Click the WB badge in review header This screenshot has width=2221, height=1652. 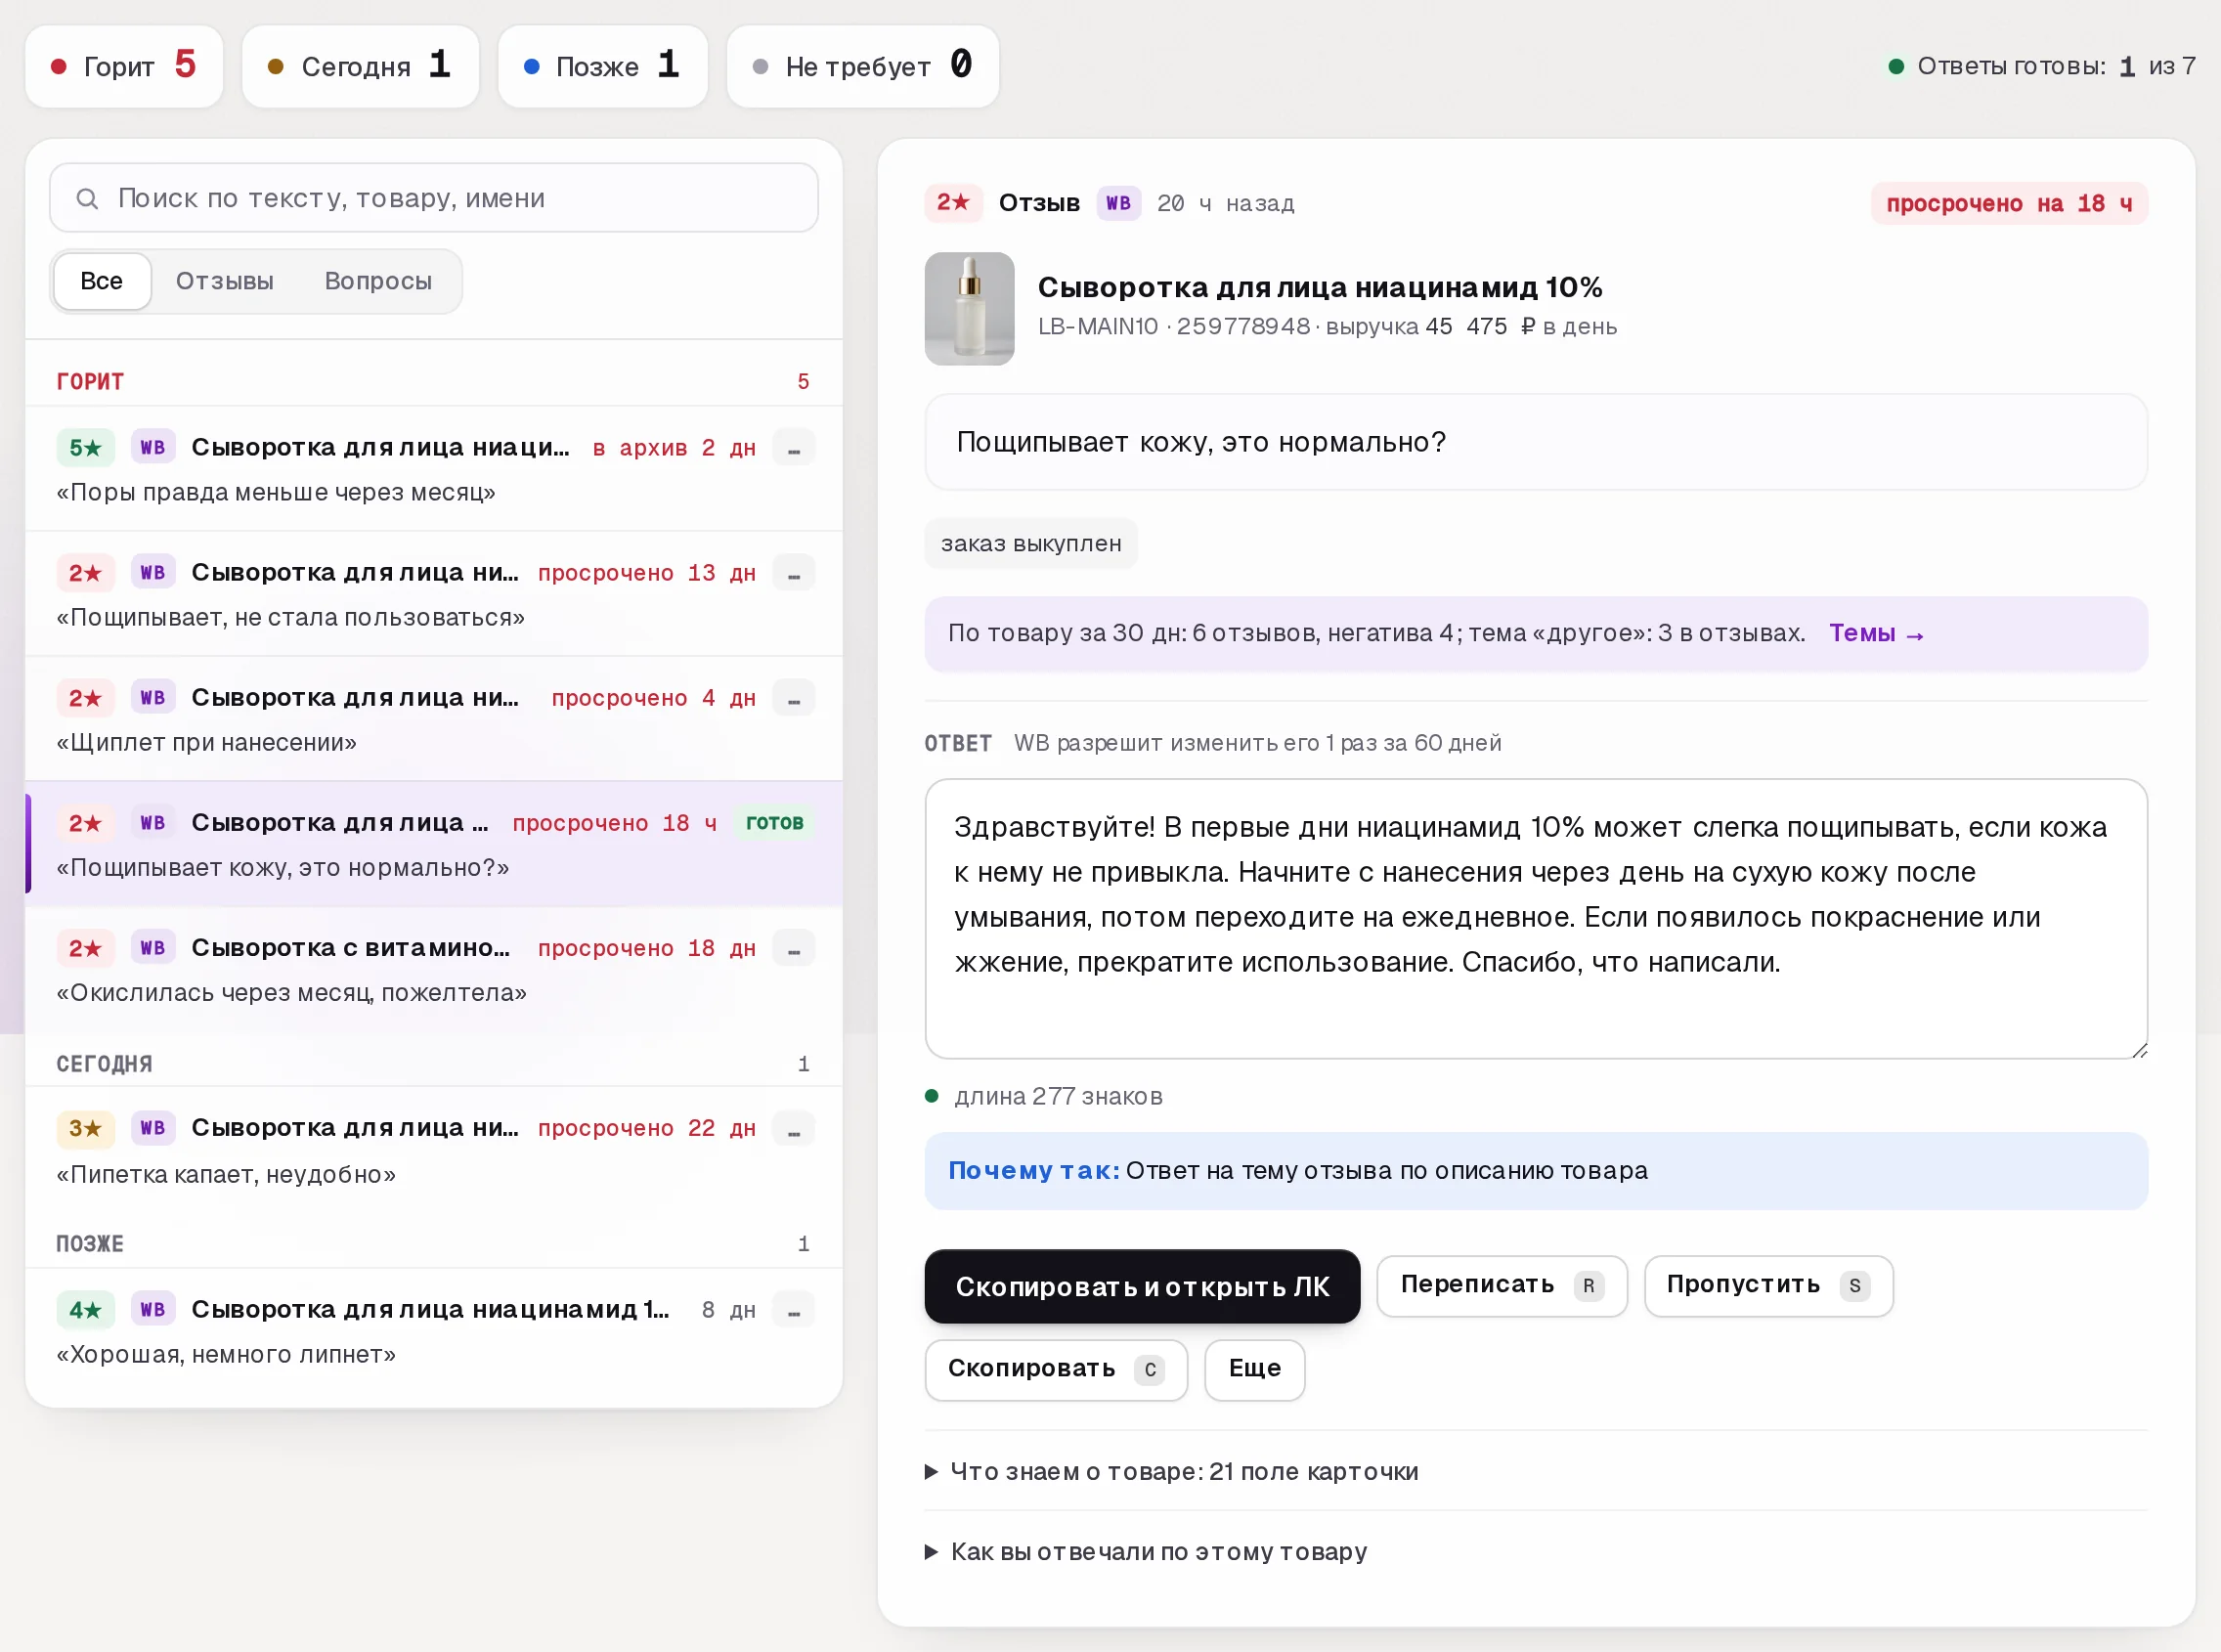[x=1118, y=203]
